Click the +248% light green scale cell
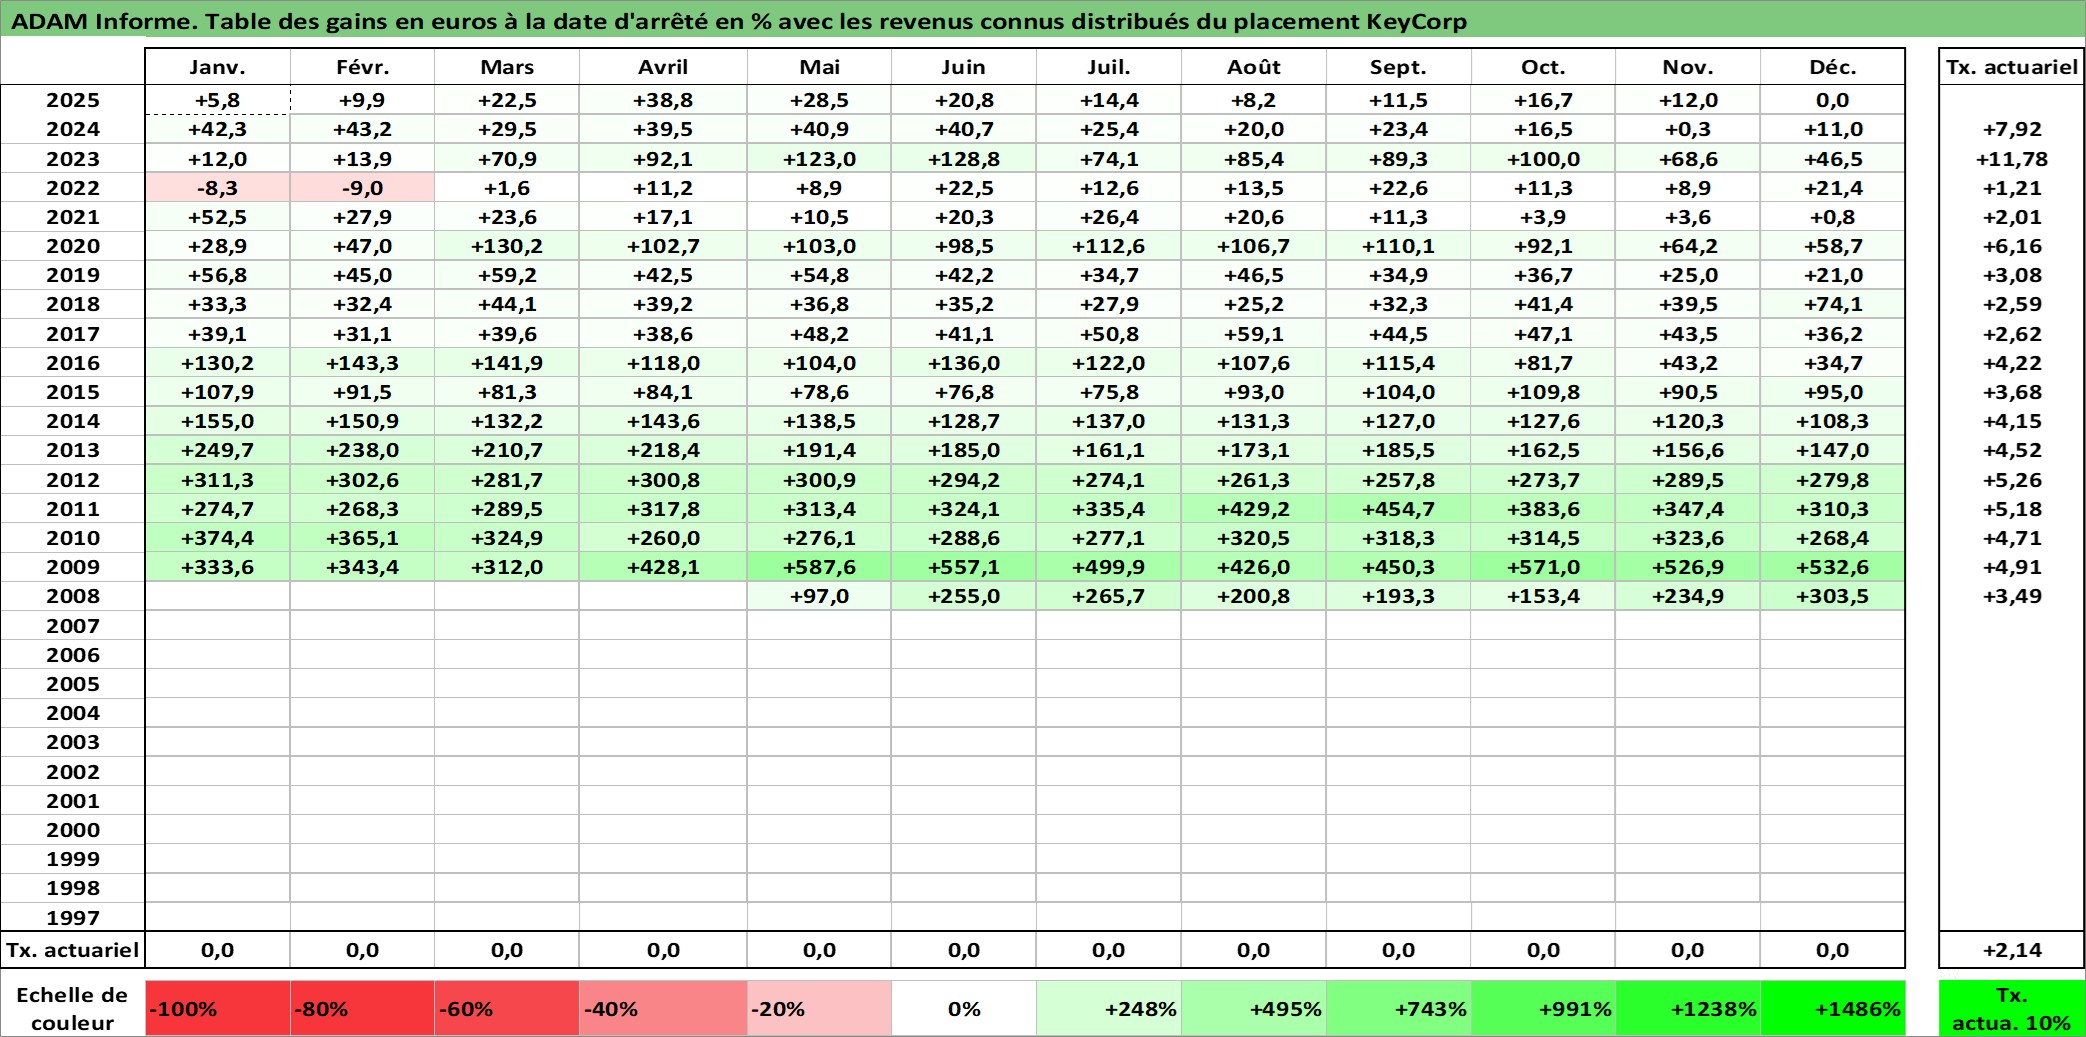Screen dimensions: 2086x1037 (x=1109, y=1008)
